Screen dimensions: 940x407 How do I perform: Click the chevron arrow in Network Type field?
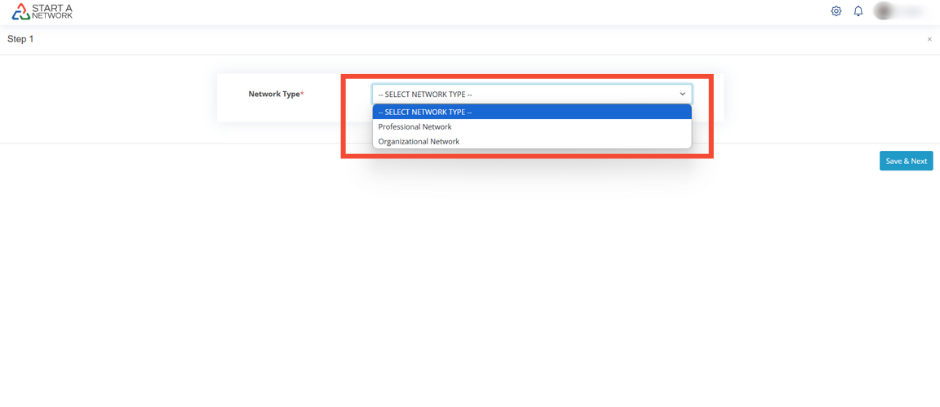pos(683,94)
